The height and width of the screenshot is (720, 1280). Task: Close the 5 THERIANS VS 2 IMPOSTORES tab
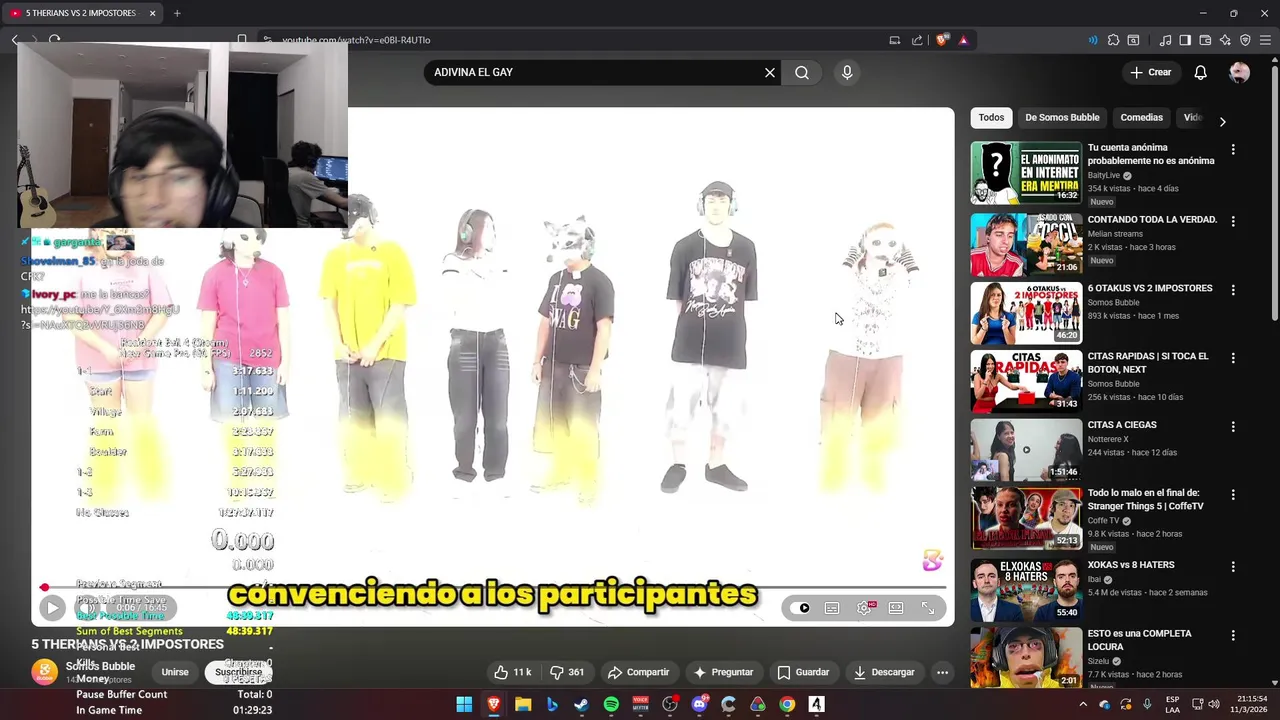tap(153, 13)
